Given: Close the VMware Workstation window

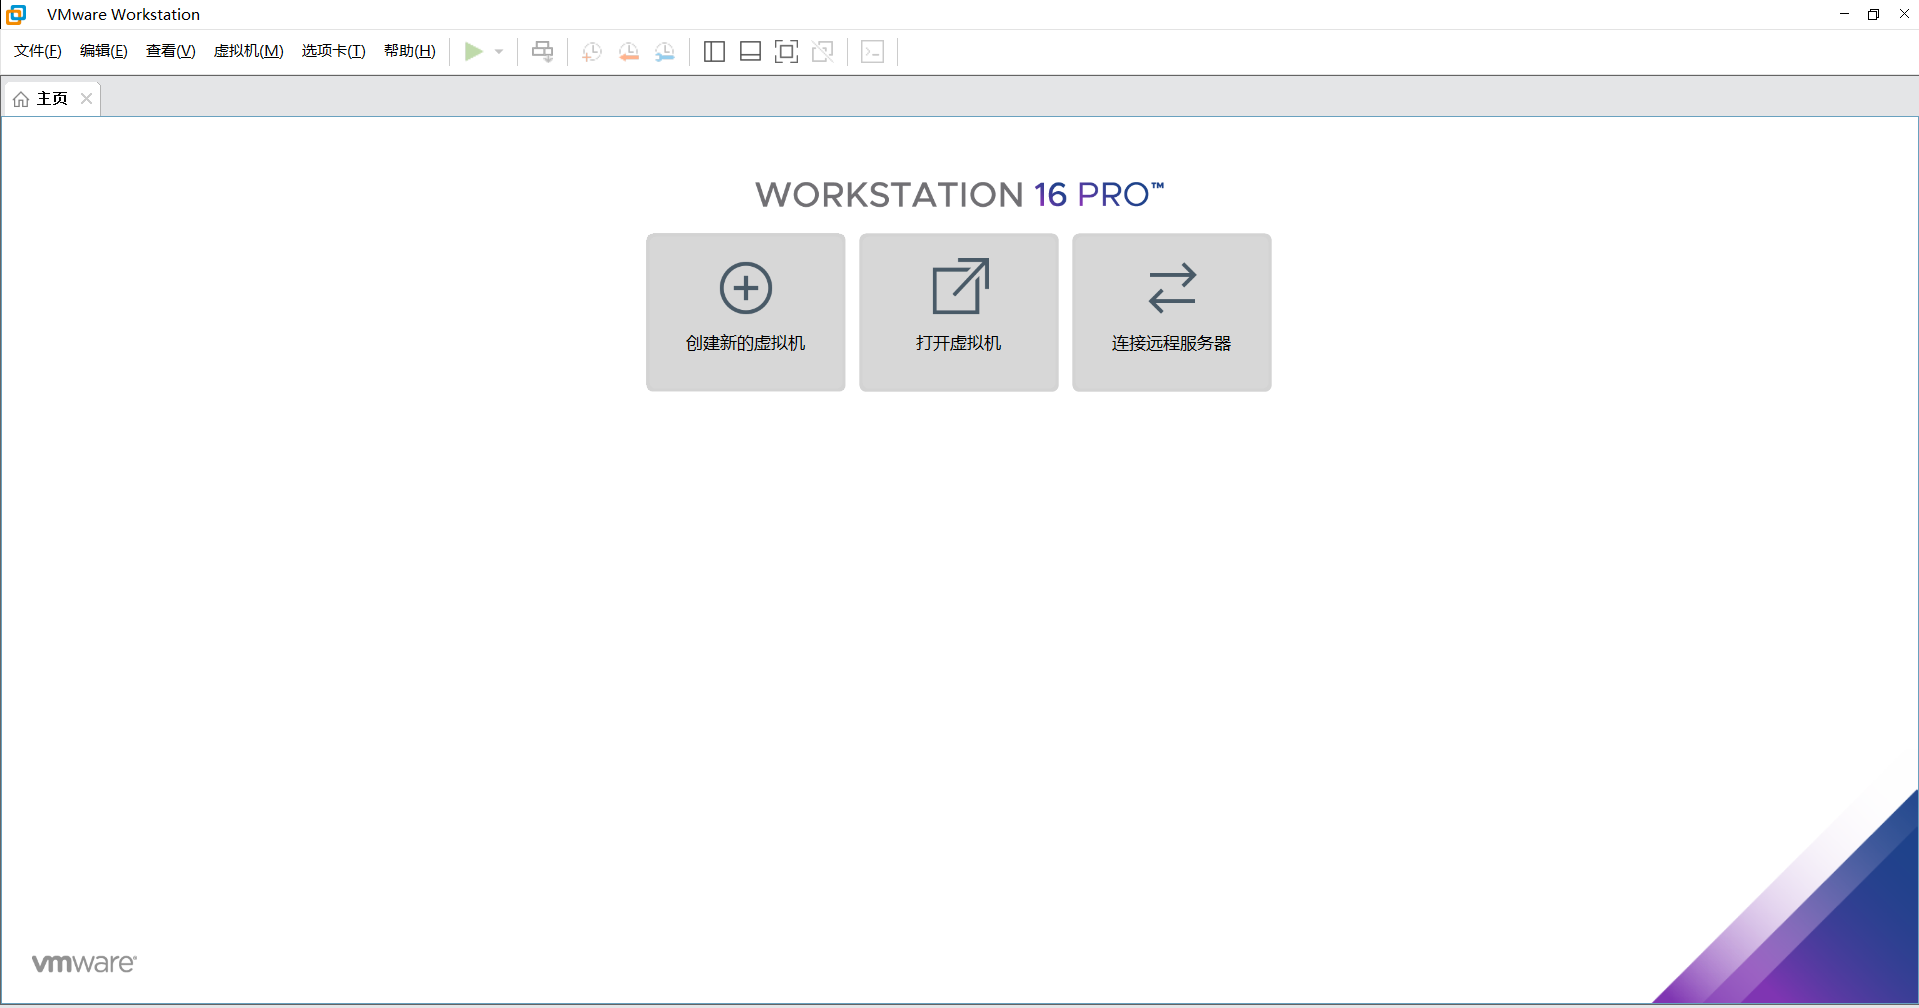Looking at the screenshot, I should (1904, 14).
